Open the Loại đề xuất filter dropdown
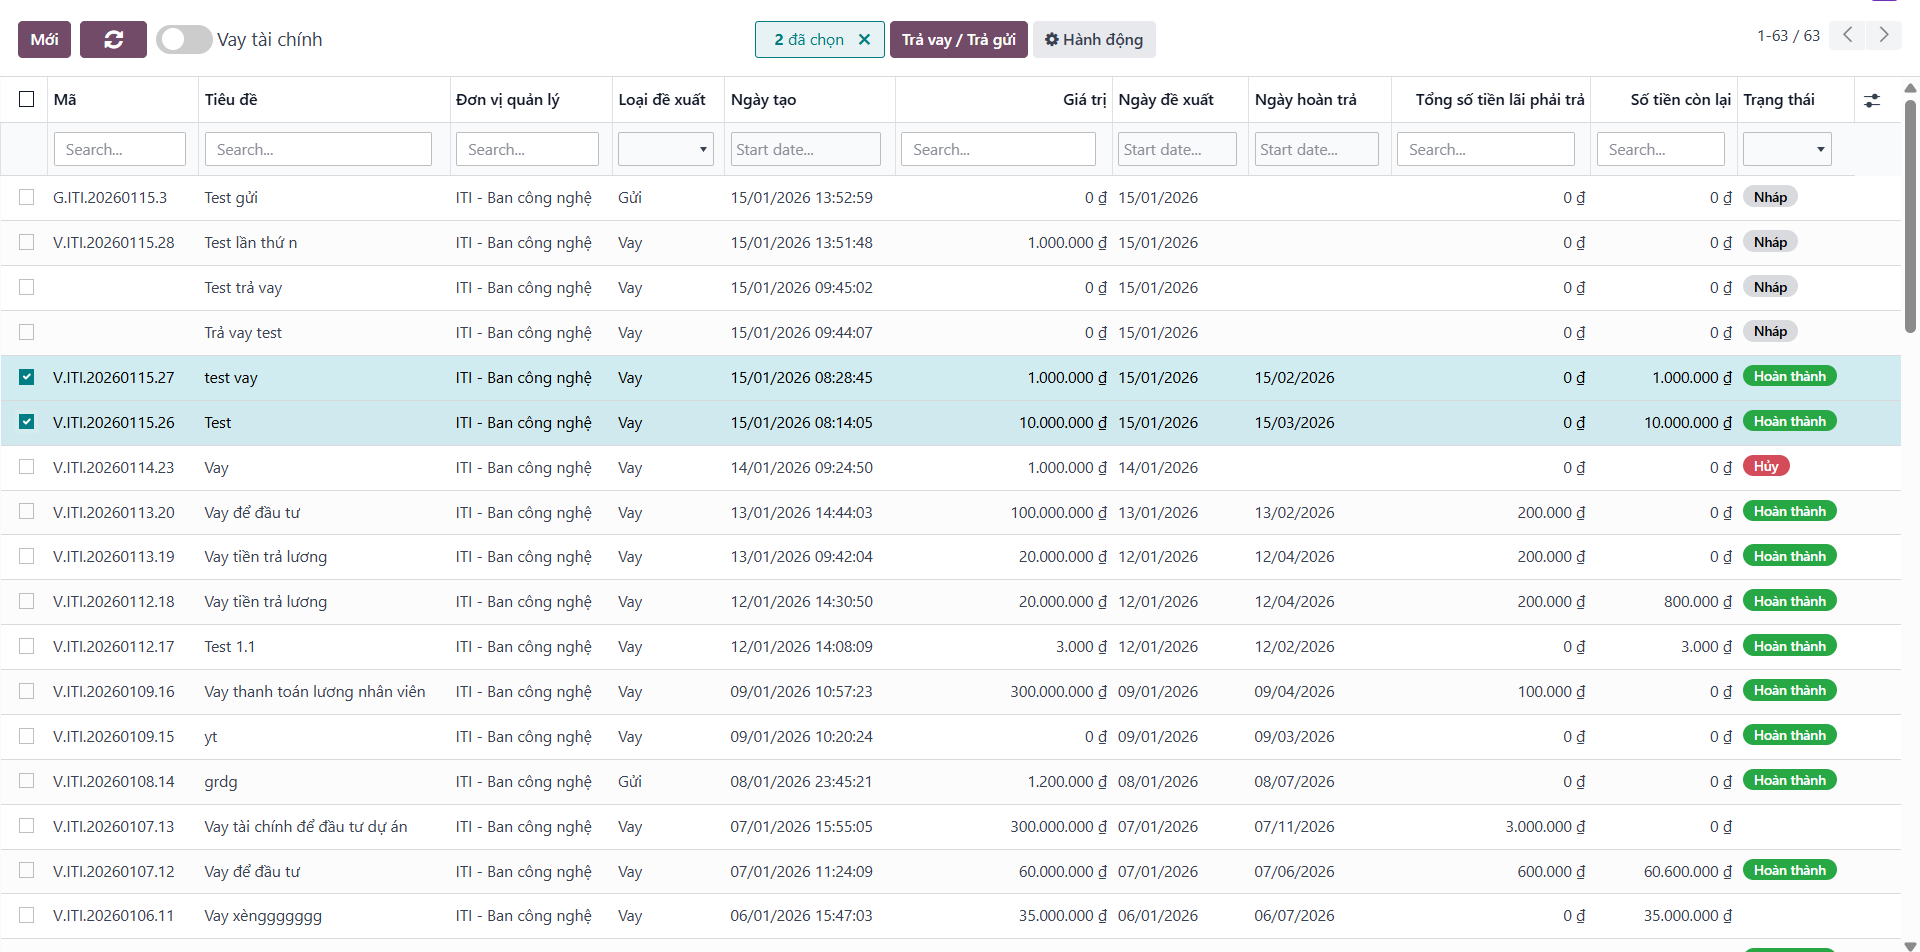 click(666, 149)
